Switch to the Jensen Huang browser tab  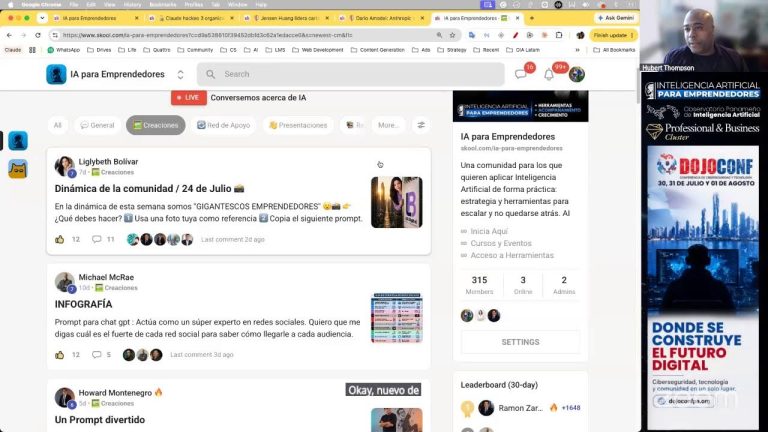(x=288, y=18)
